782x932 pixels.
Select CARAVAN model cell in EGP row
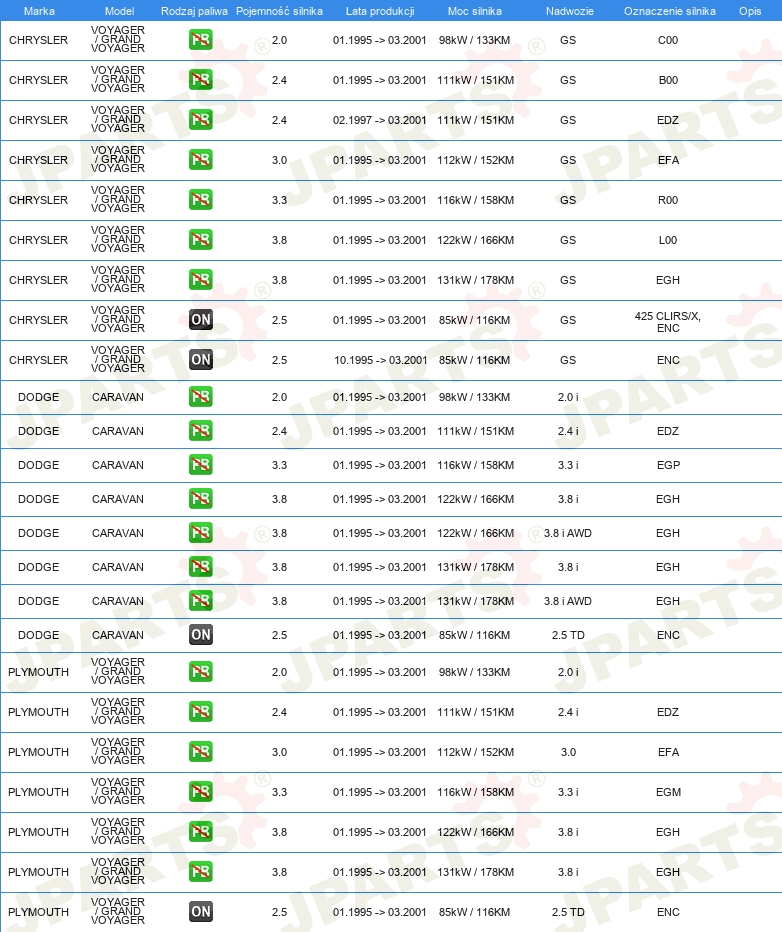[118, 465]
